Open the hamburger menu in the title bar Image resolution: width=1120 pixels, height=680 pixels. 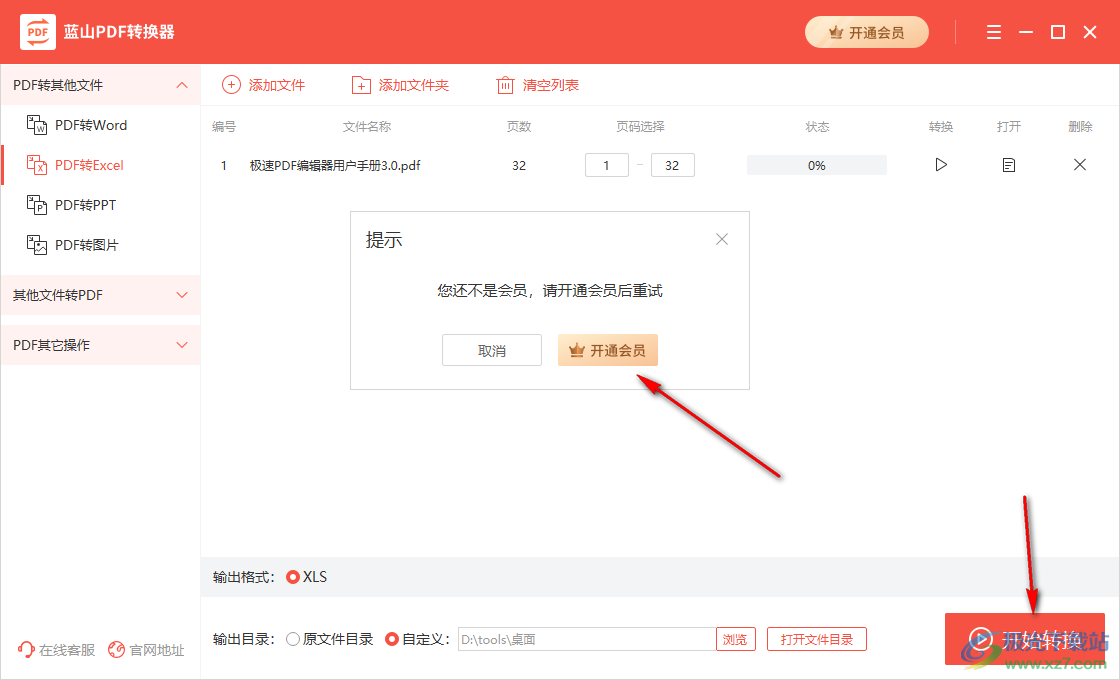[994, 32]
